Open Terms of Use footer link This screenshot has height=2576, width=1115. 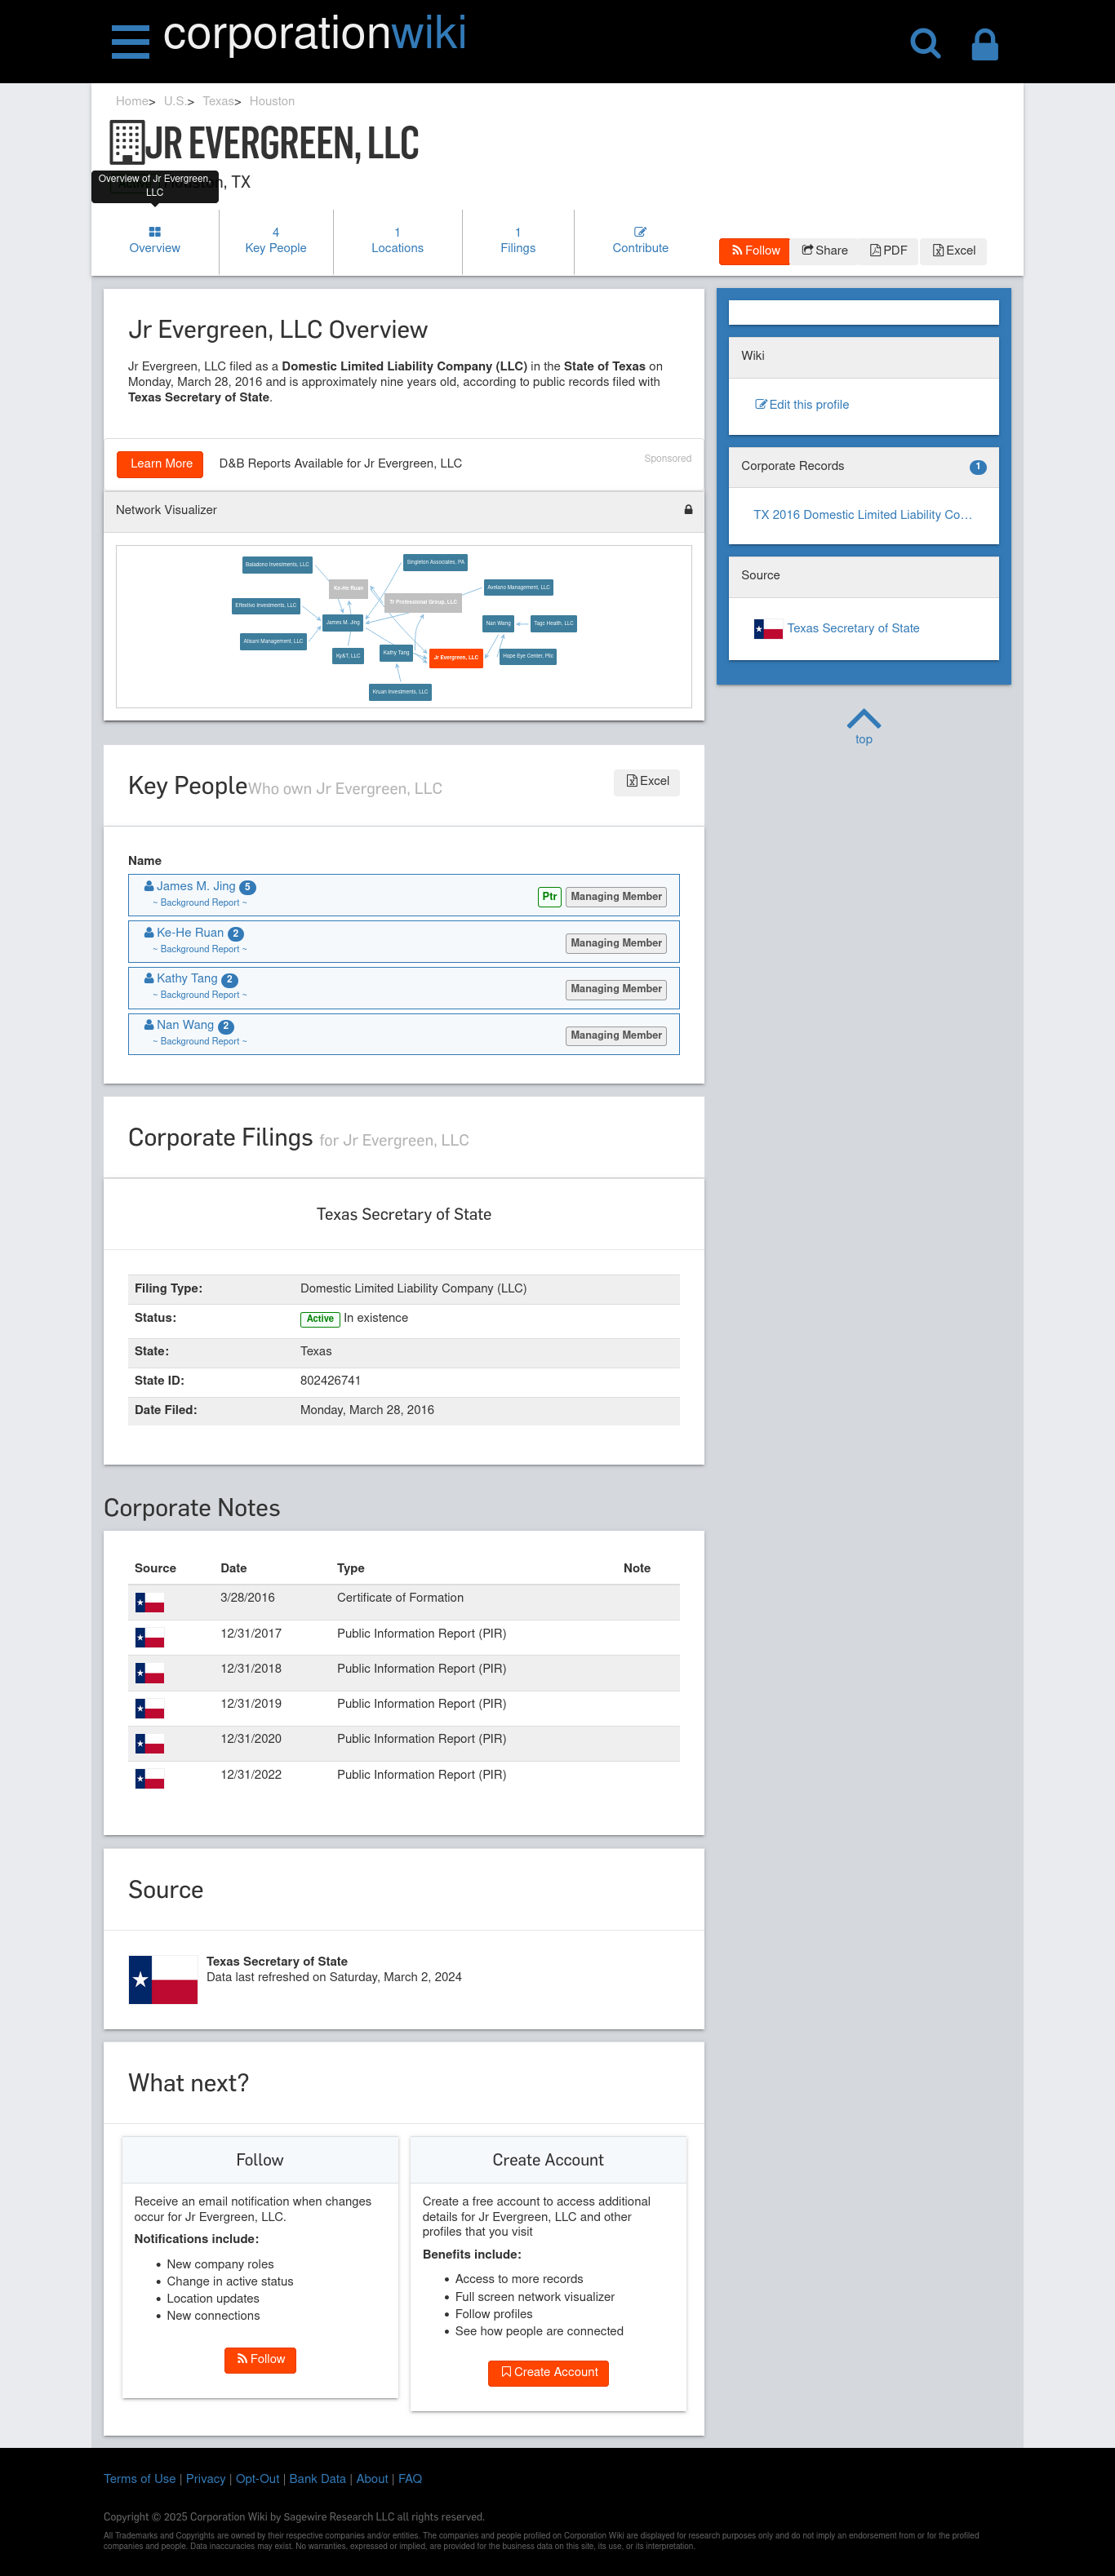[x=139, y=2479]
